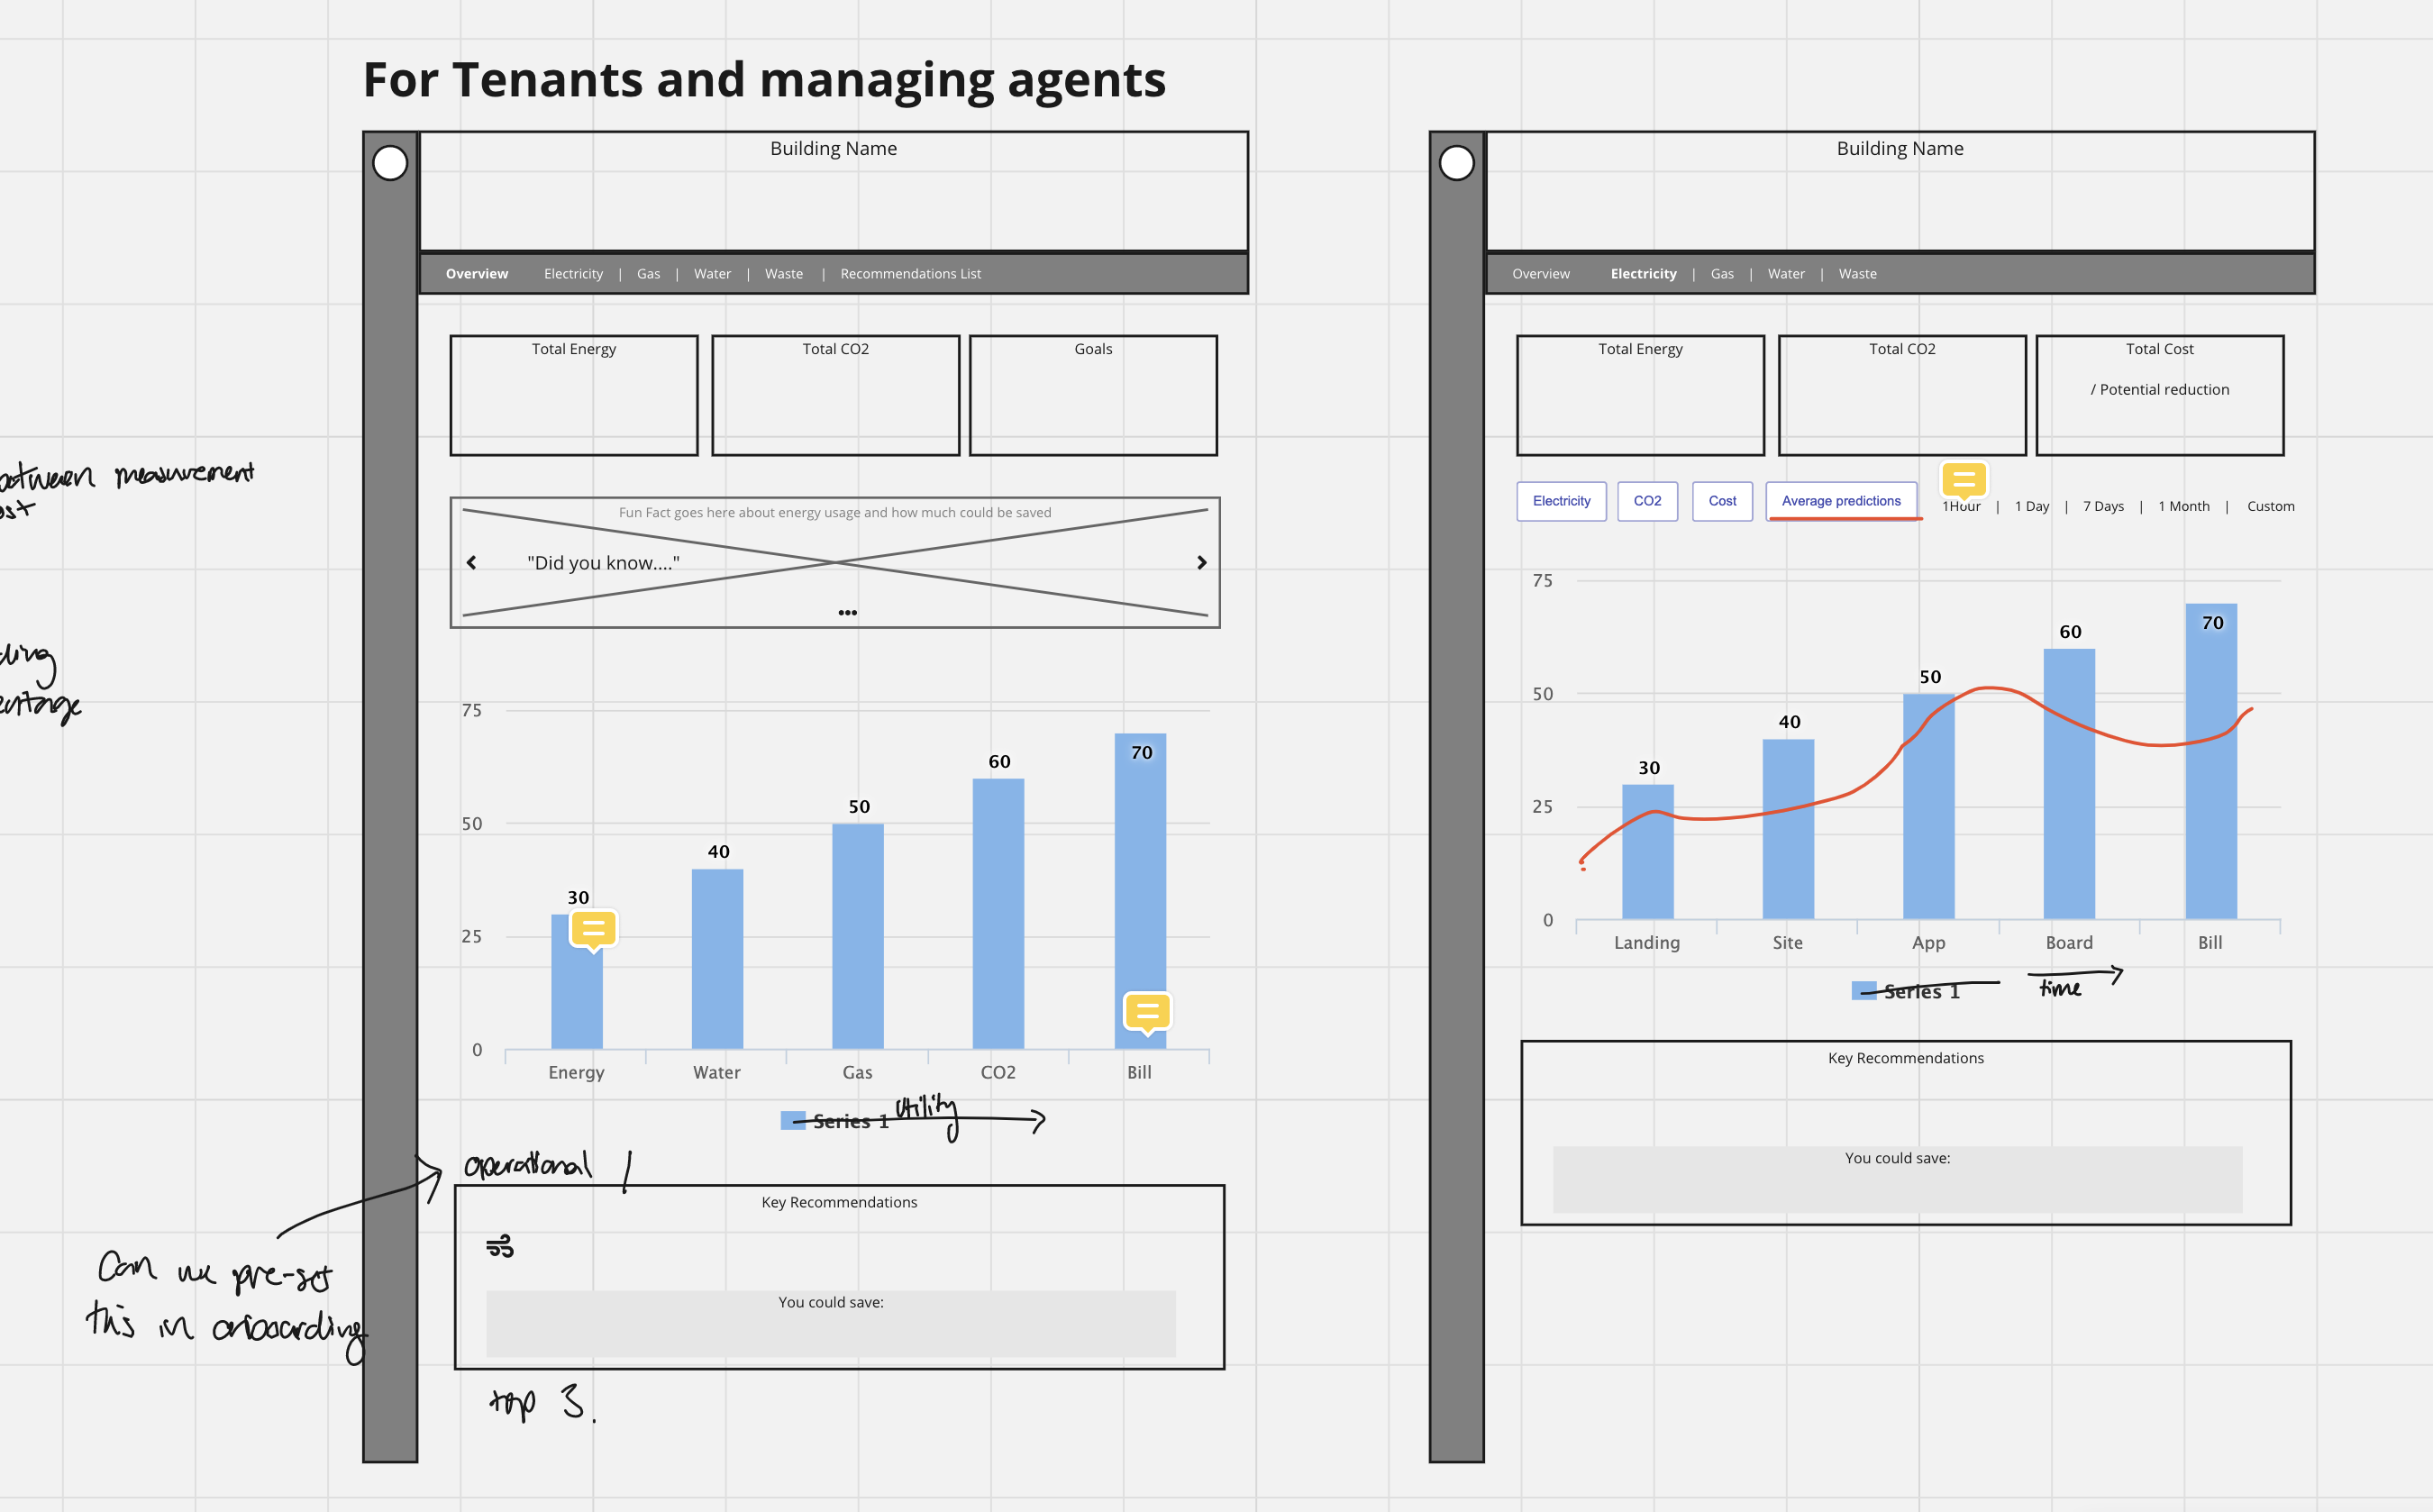This screenshot has width=2433, height=1512.
Task: Open the Recommendations List tab
Action: [x=910, y=274]
